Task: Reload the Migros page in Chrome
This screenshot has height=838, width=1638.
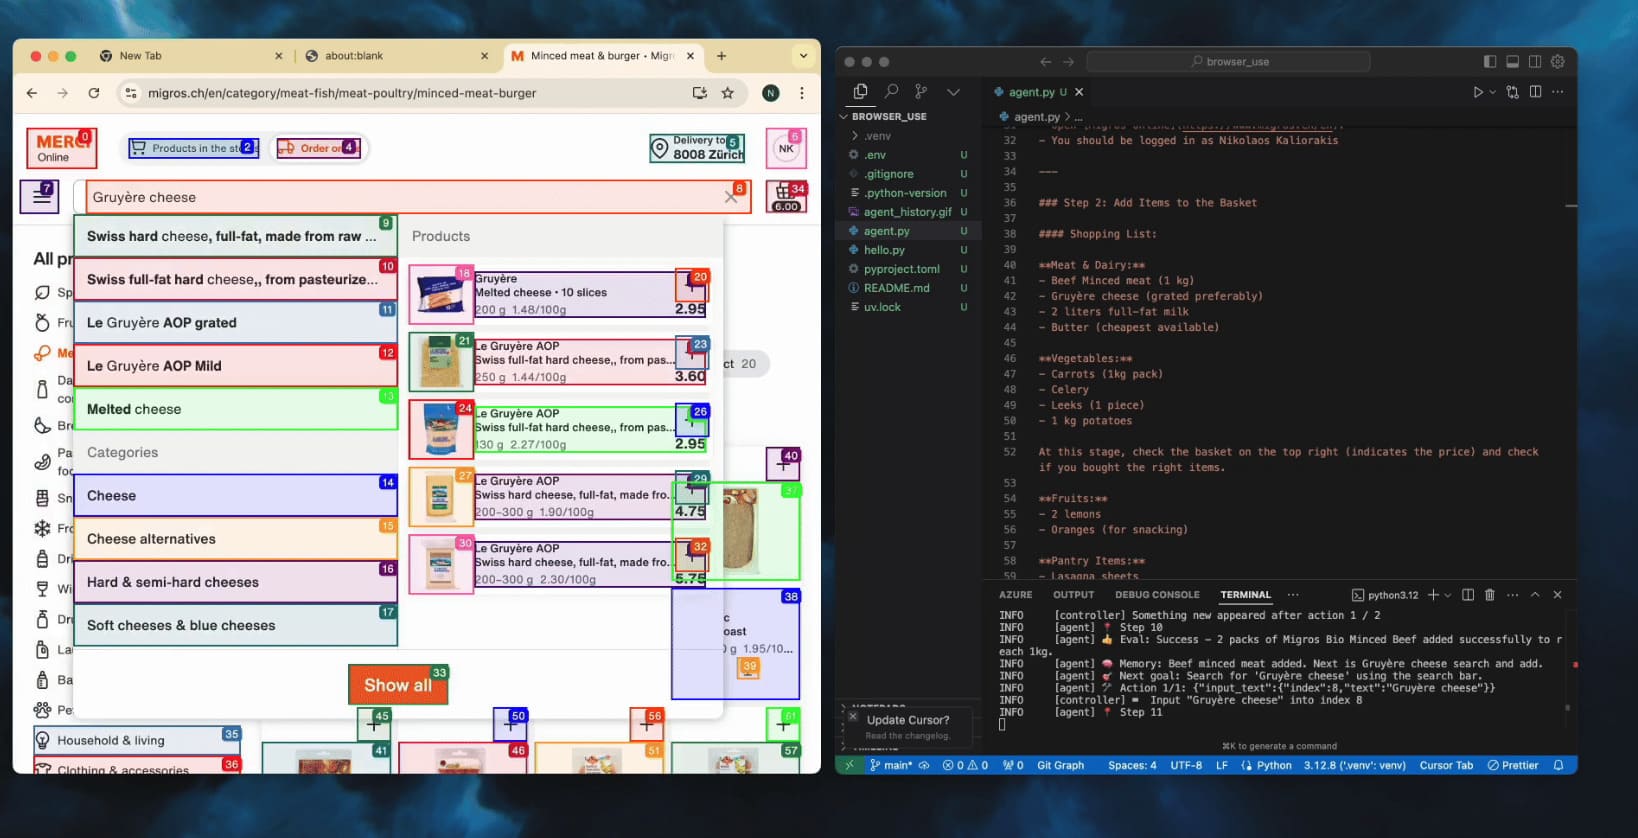Action: click(94, 93)
